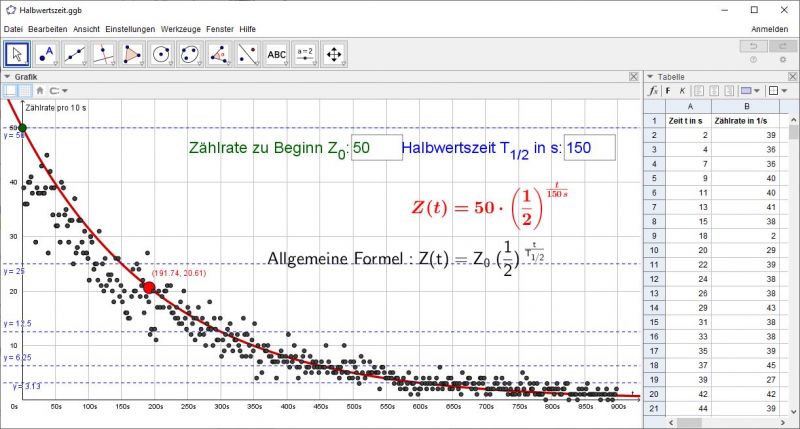The height and width of the screenshot is (429, 800).
Task: Select the Circle with center tool
Action: coord(161,54)
